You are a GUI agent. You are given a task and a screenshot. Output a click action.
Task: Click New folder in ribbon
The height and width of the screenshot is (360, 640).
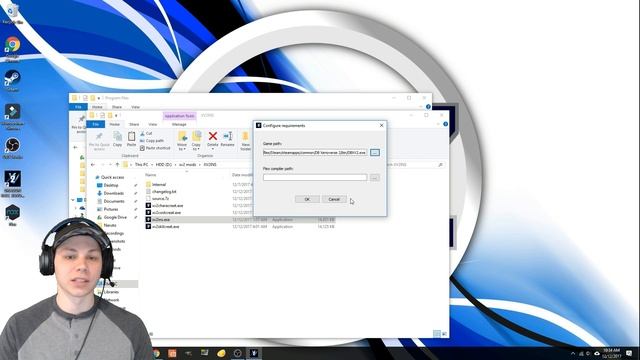pos(245,141)
